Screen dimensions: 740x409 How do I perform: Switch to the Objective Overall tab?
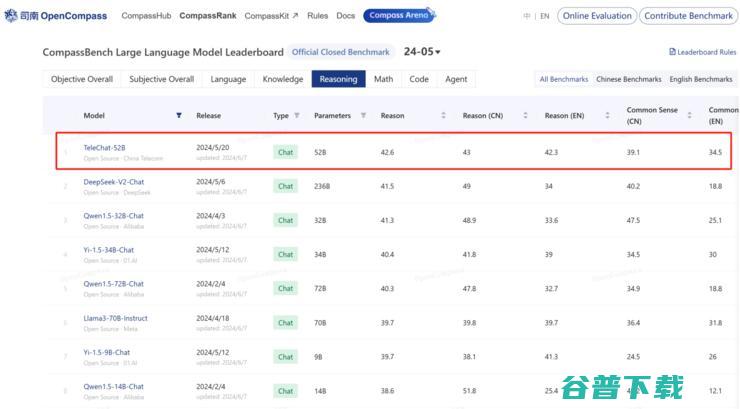coord(82,79)
